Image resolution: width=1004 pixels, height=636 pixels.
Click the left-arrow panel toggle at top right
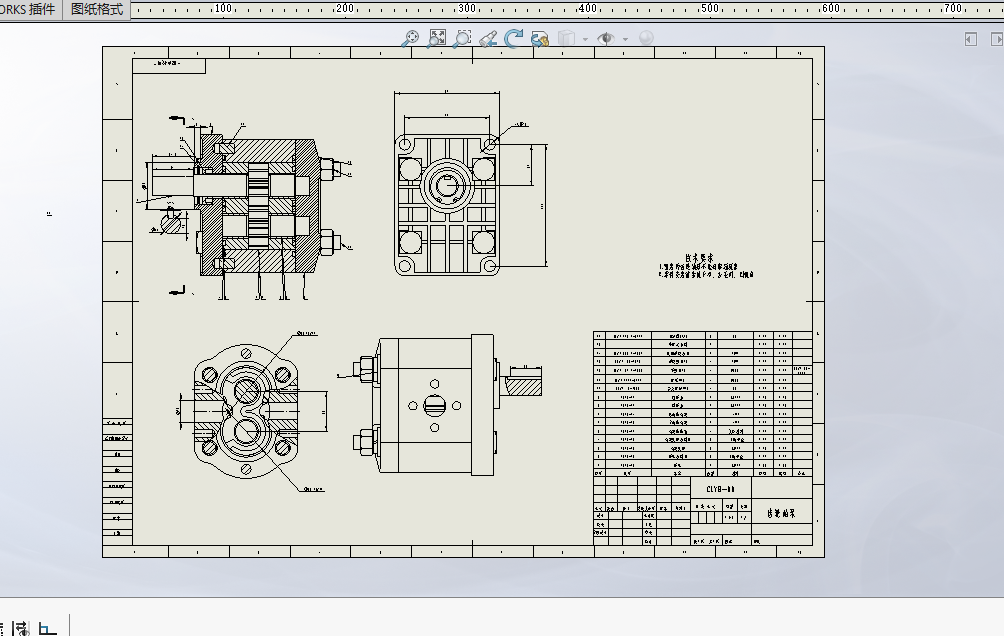pyautogui.click(x=971, y=39)
